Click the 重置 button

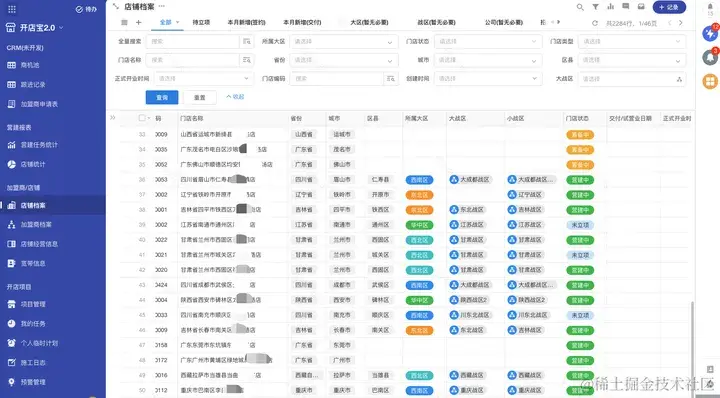200,97
